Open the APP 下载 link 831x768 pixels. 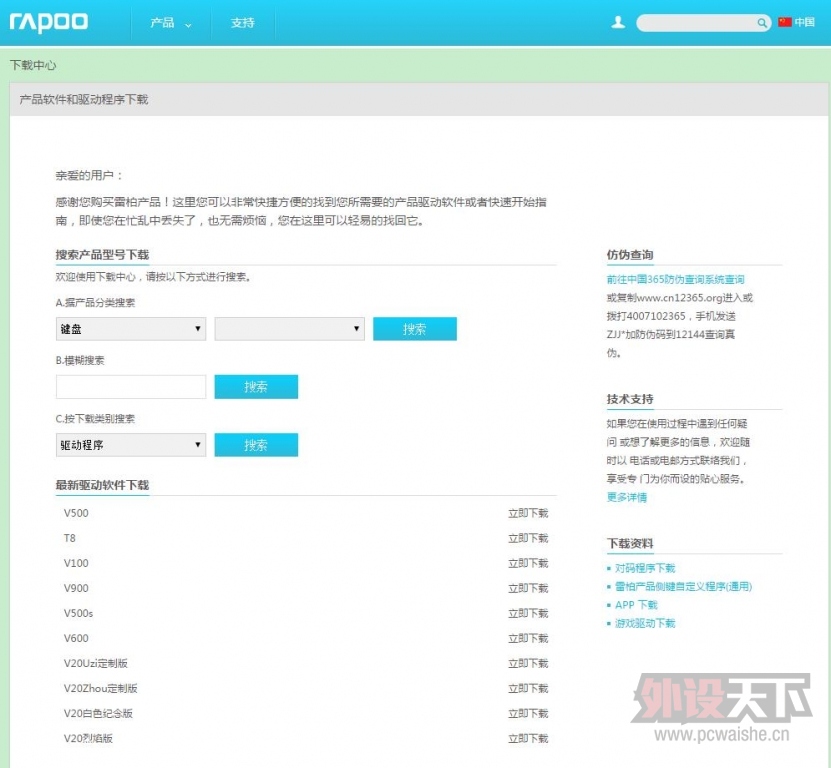click(636, 605)
